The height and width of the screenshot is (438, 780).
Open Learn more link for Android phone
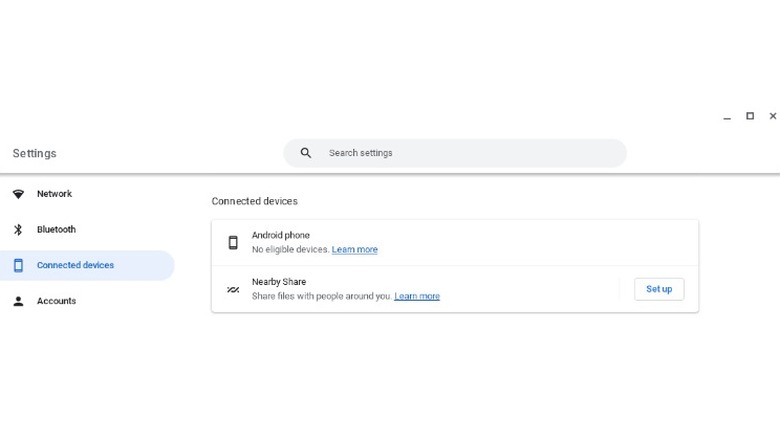(355, 250)
